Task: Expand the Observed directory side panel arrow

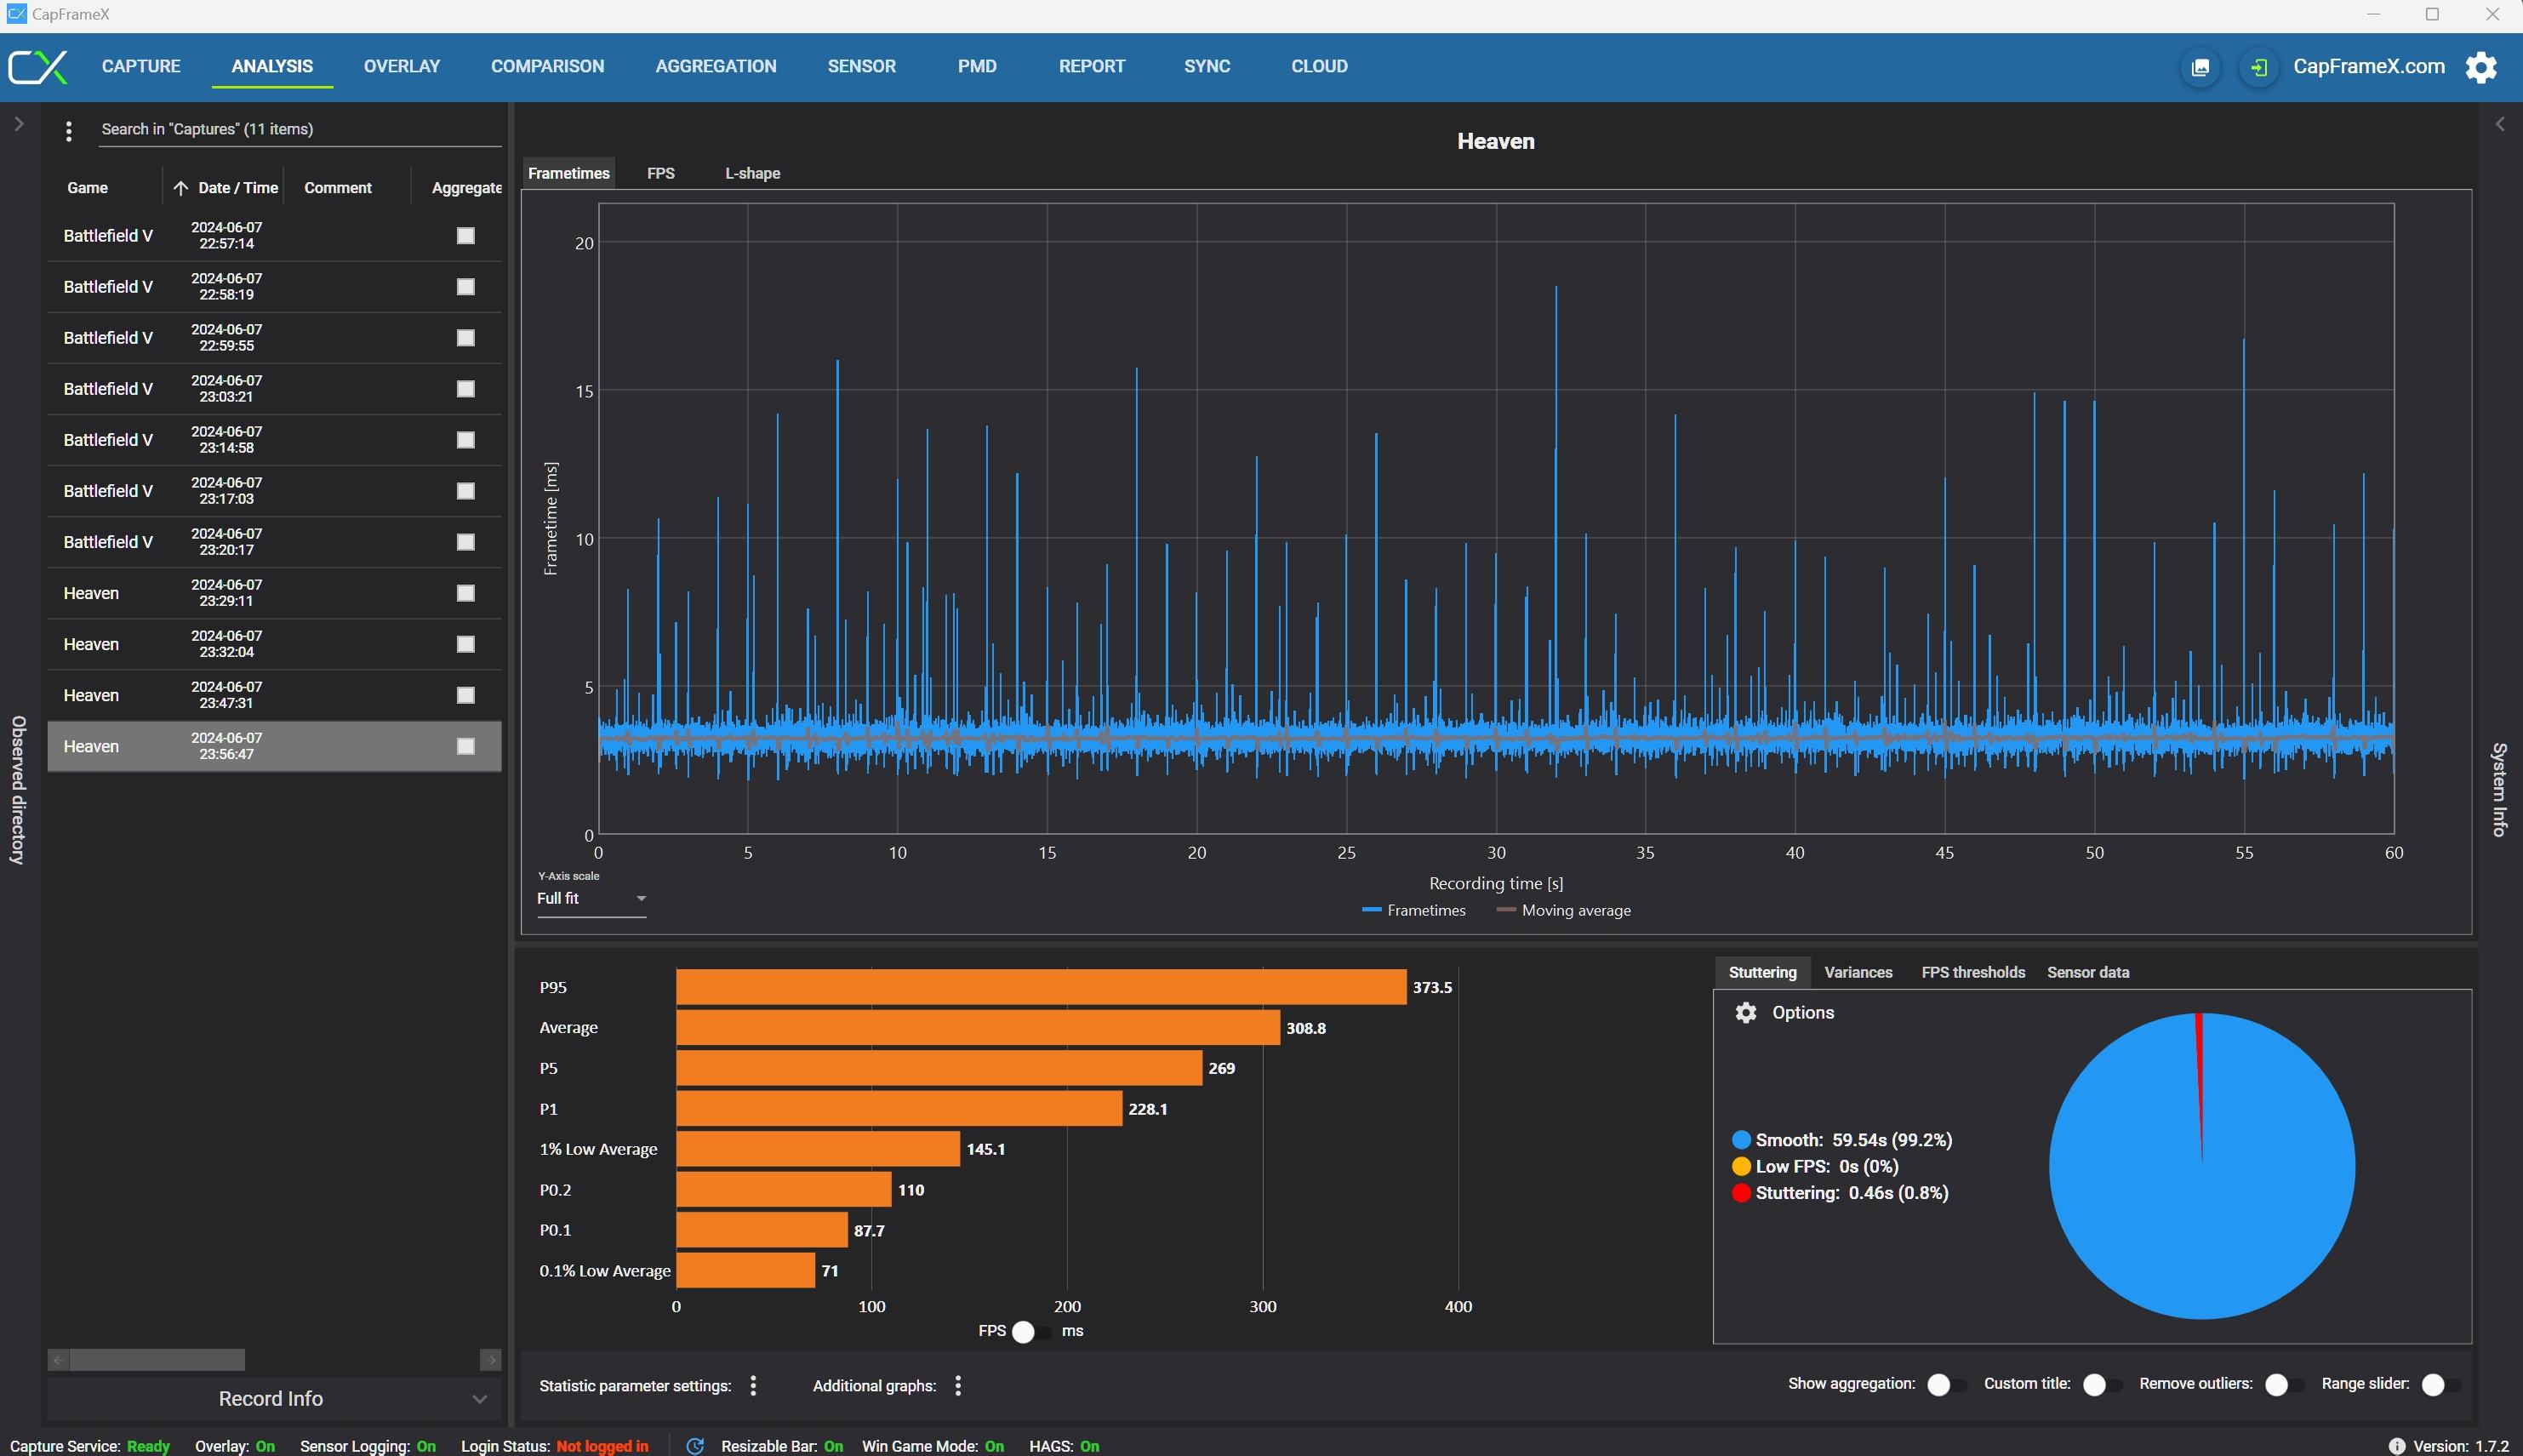Action: point(18,124)
